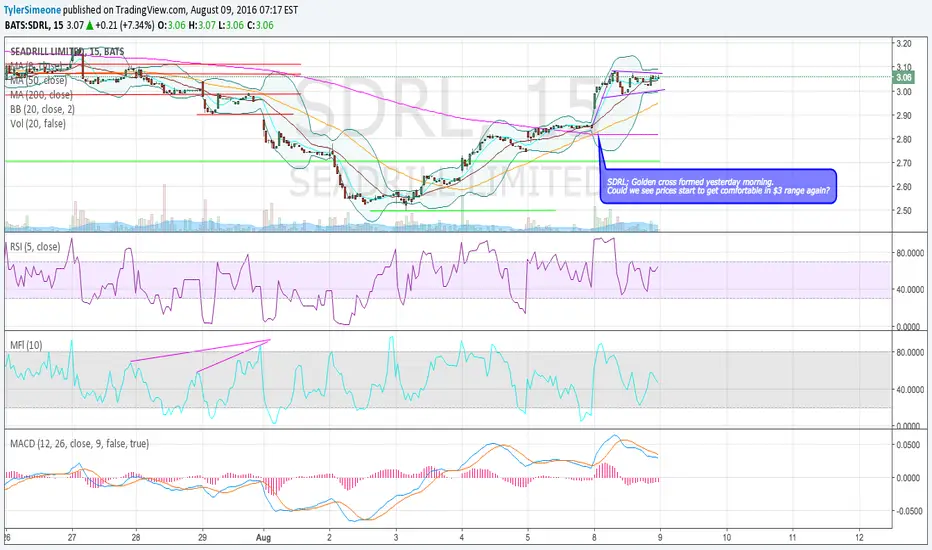Click the 3.00 price axis label

pyautogui.click(x=903, y=92)
